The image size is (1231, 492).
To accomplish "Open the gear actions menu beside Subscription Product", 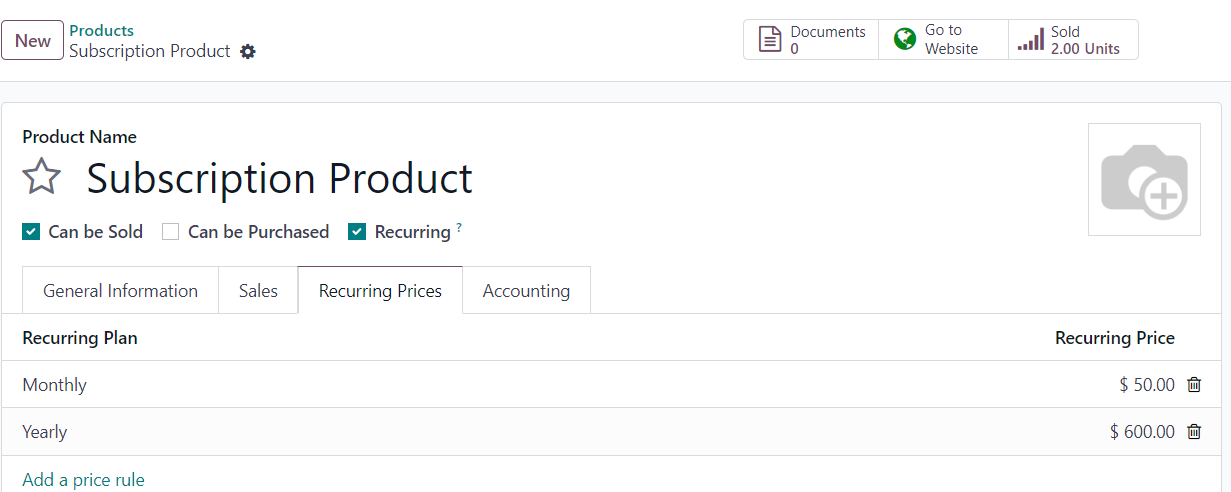I will pyautogui.click(x=248, y=51).
